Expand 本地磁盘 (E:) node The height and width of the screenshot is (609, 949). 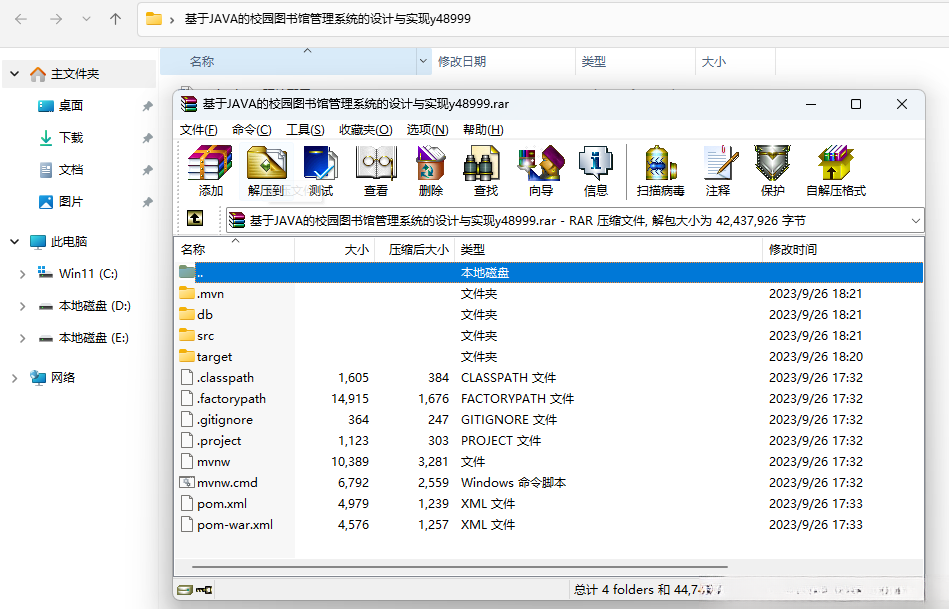point(22,338)
